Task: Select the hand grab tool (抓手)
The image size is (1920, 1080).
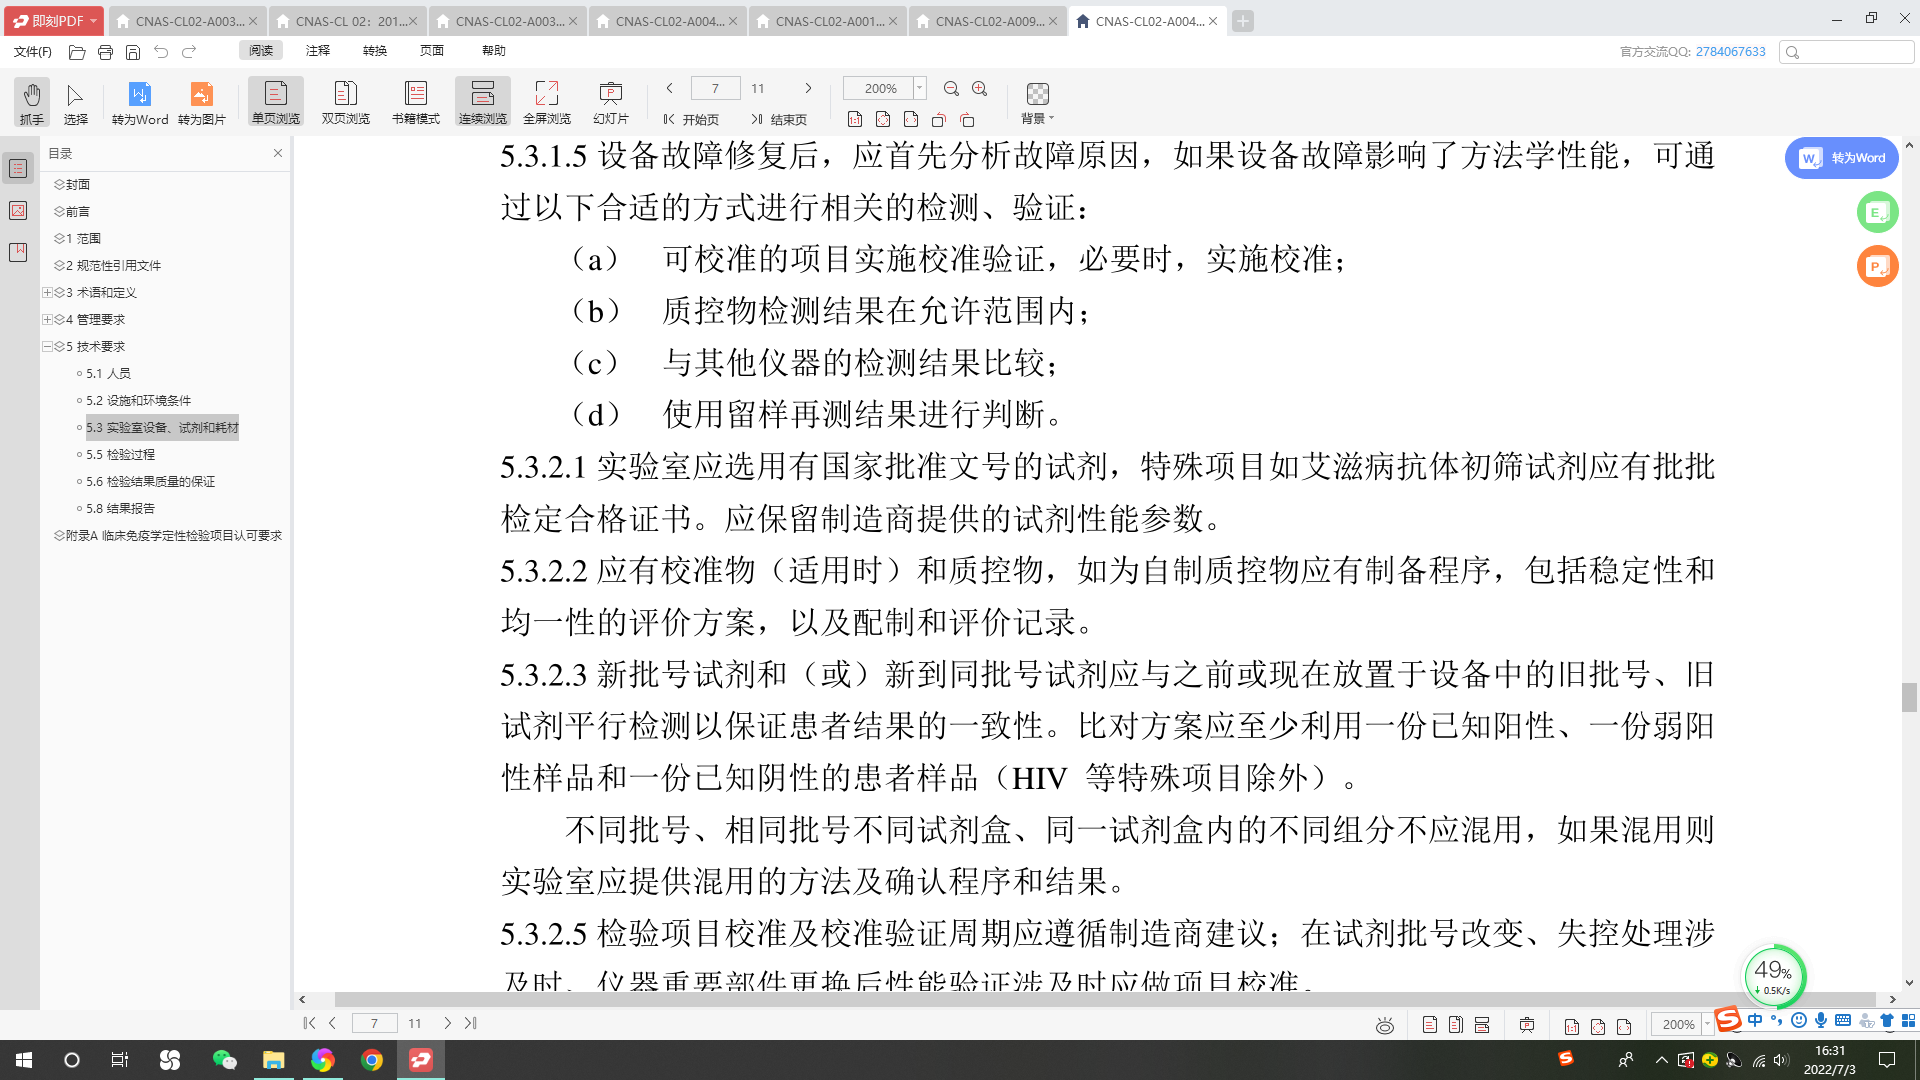Action: click(31, 102)
